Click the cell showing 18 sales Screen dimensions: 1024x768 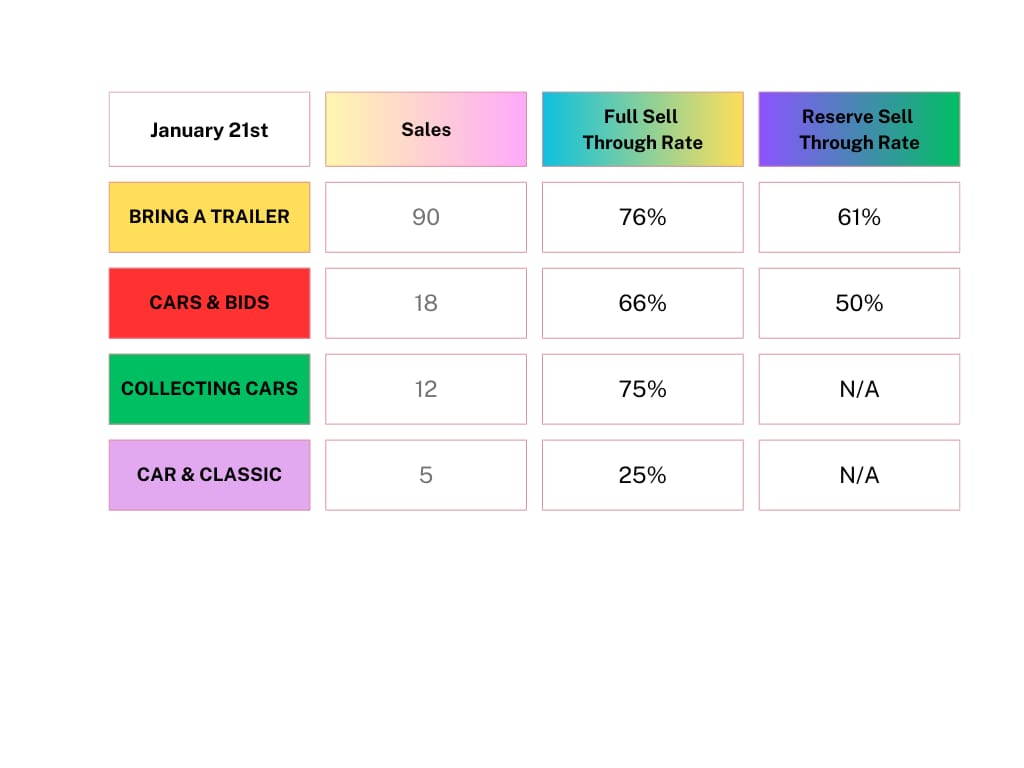tap(426, 303)
